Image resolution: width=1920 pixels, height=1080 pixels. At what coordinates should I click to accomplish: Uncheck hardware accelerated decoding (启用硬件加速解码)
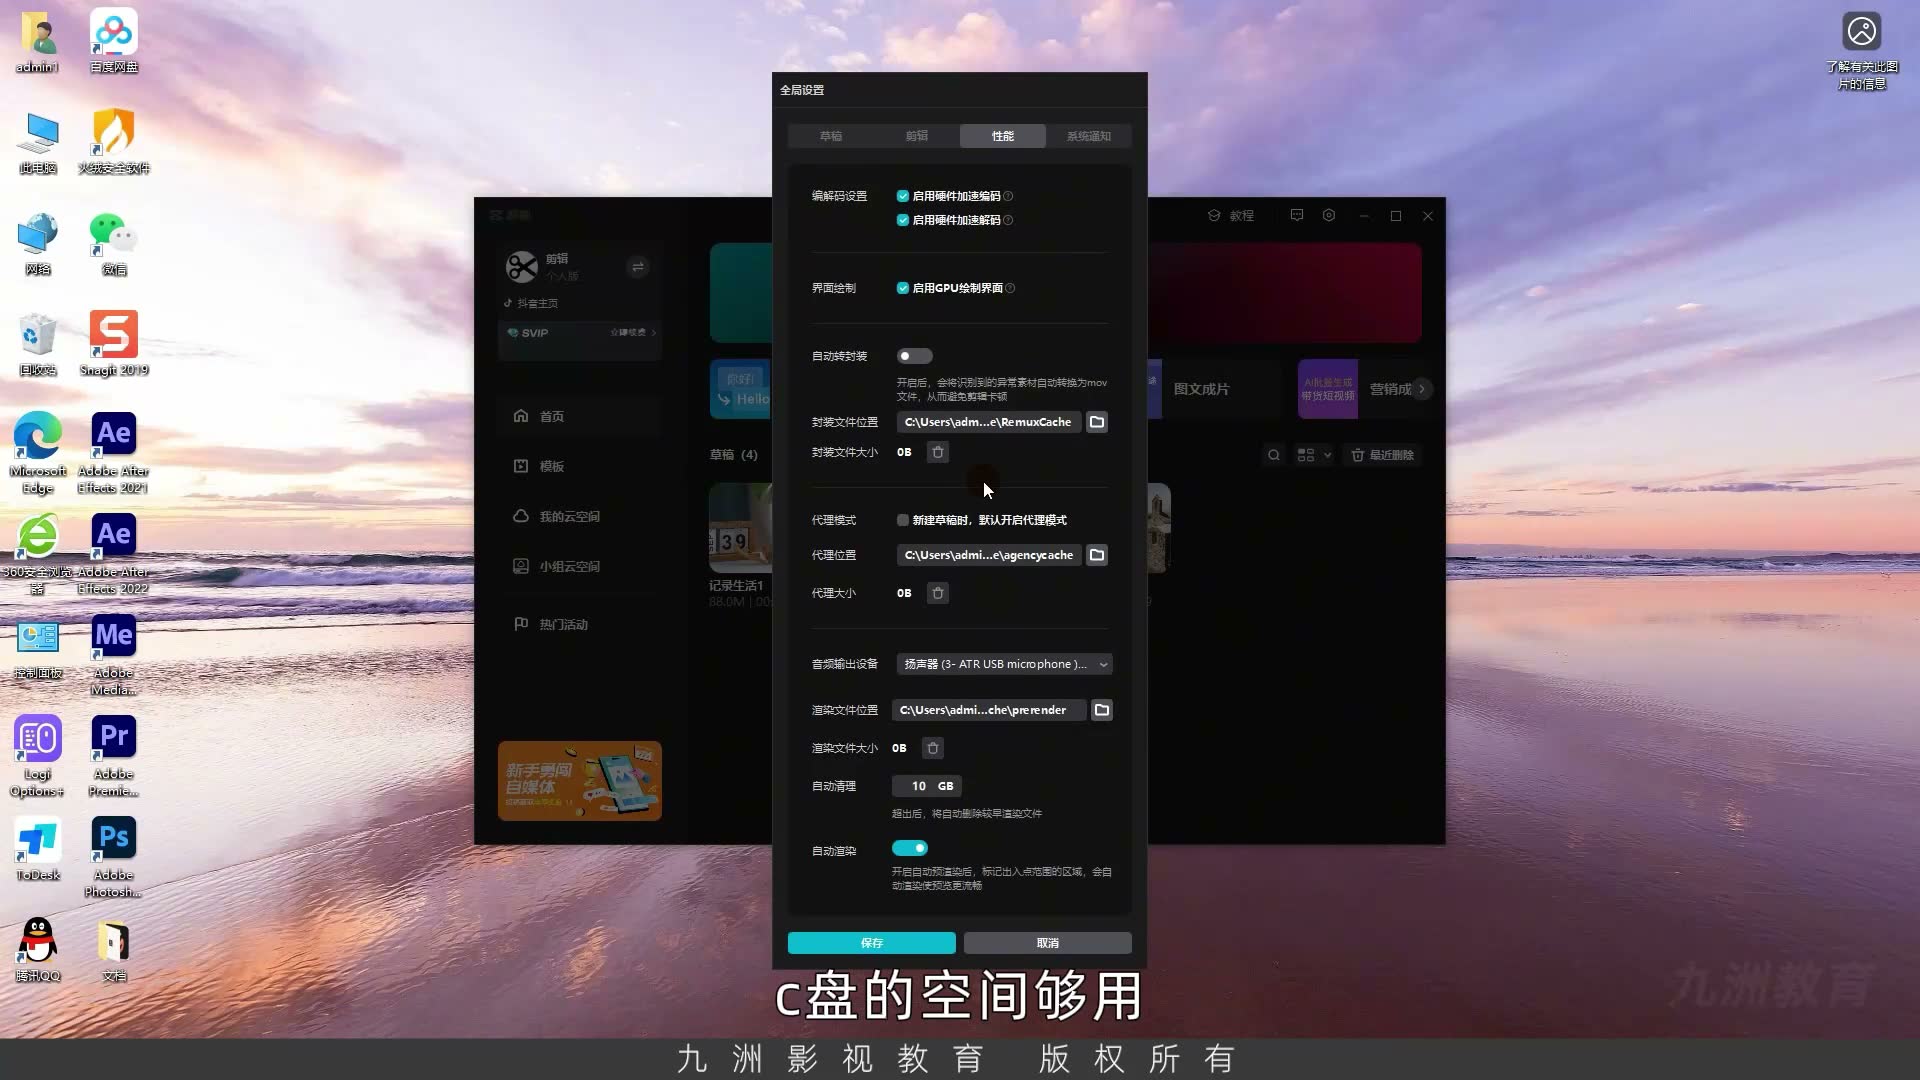point(903,220)
